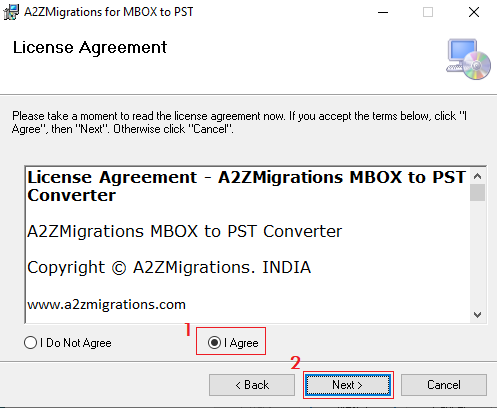Close the A2ZMigrations installer window
Screen dimensions: 497x408
pos(474,12)
